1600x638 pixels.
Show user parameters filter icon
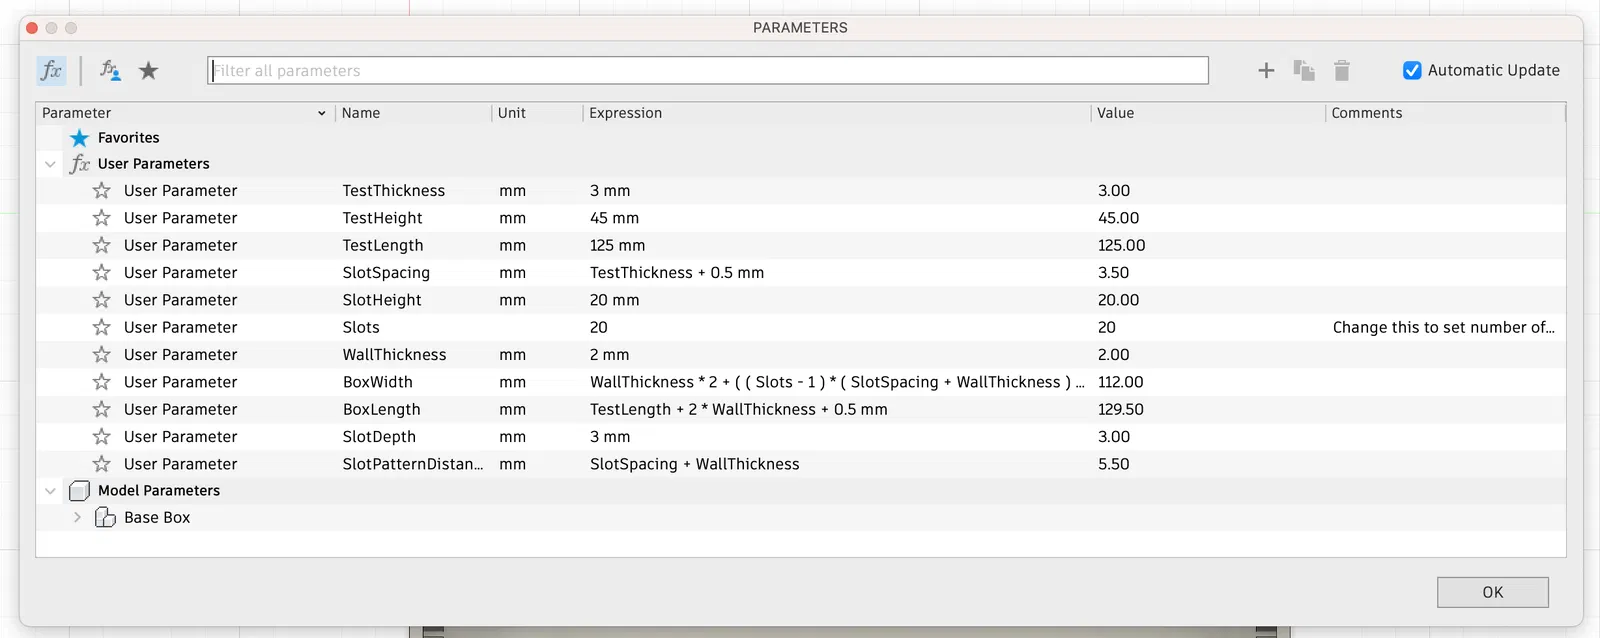[110, 70]
